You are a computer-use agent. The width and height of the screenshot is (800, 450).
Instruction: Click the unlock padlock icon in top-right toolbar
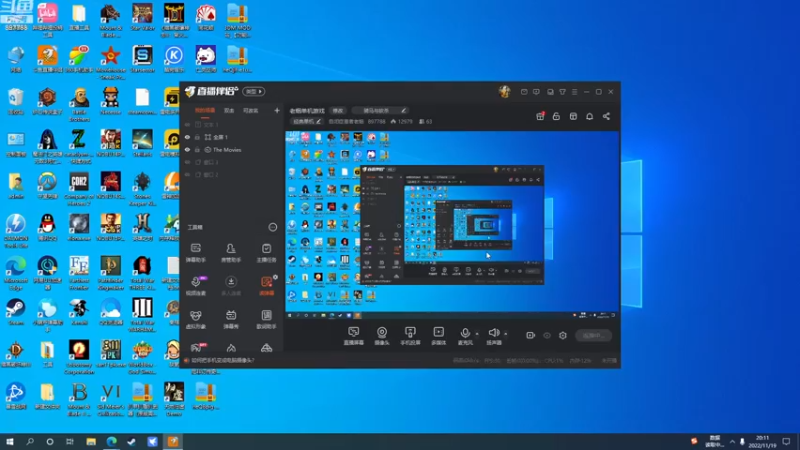click(x=556, y=116)
